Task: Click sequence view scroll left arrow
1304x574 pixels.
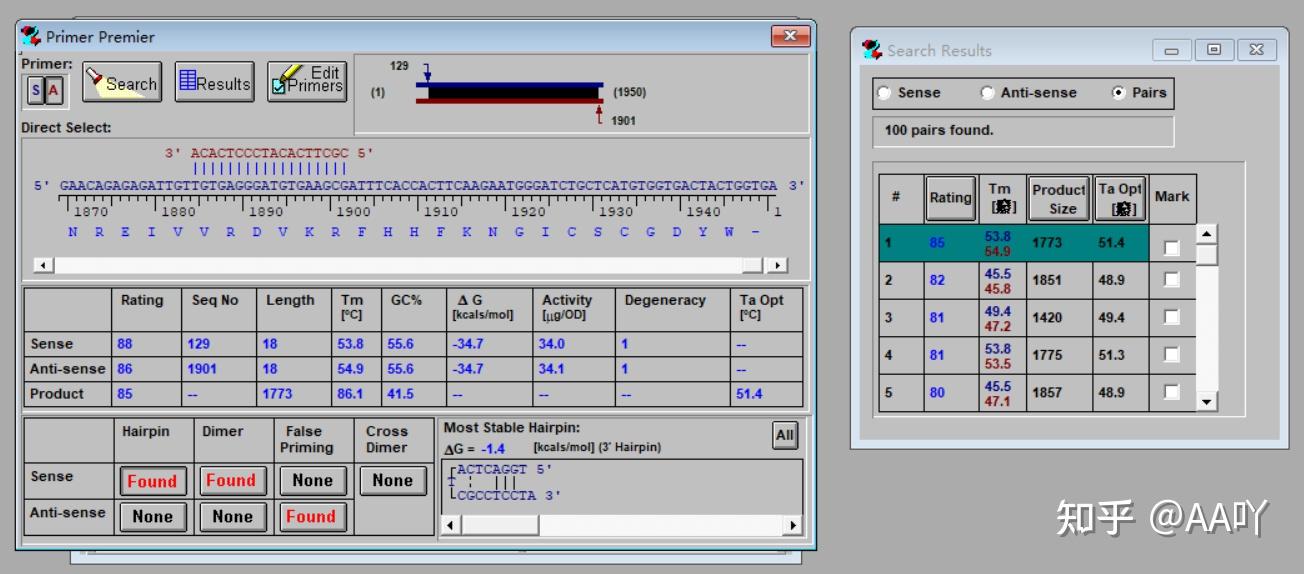Action: click(43, 265)
